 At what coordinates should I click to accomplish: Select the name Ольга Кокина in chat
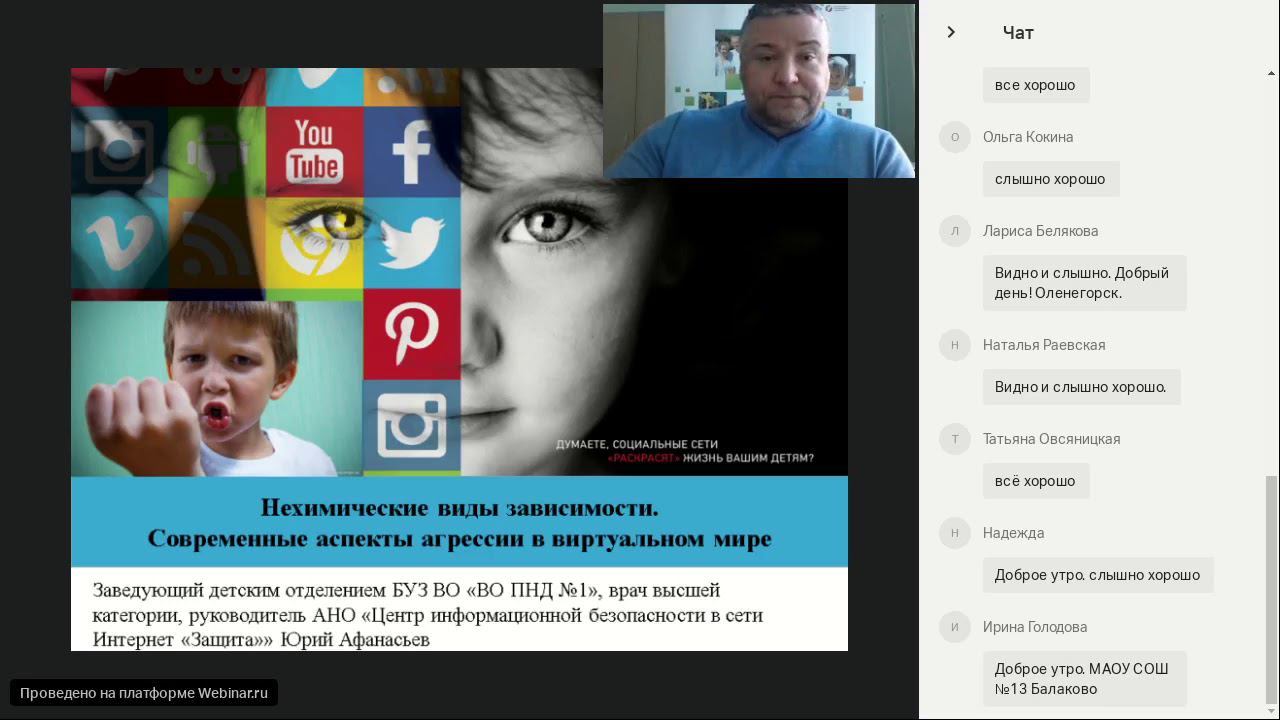1028,137
